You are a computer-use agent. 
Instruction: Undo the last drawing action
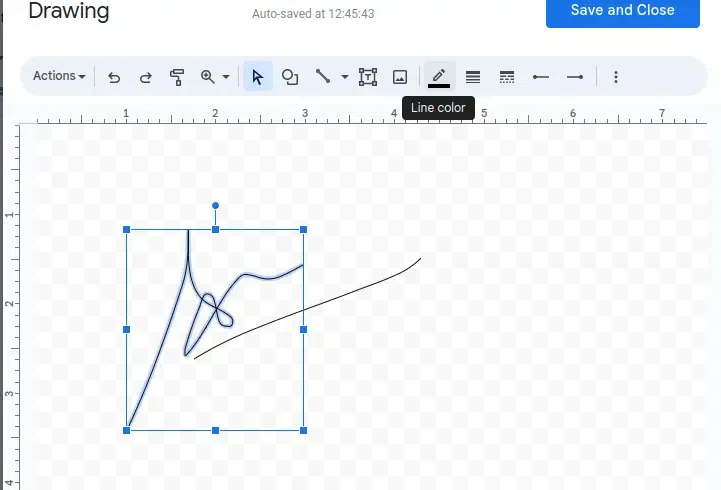click(114, 77)
